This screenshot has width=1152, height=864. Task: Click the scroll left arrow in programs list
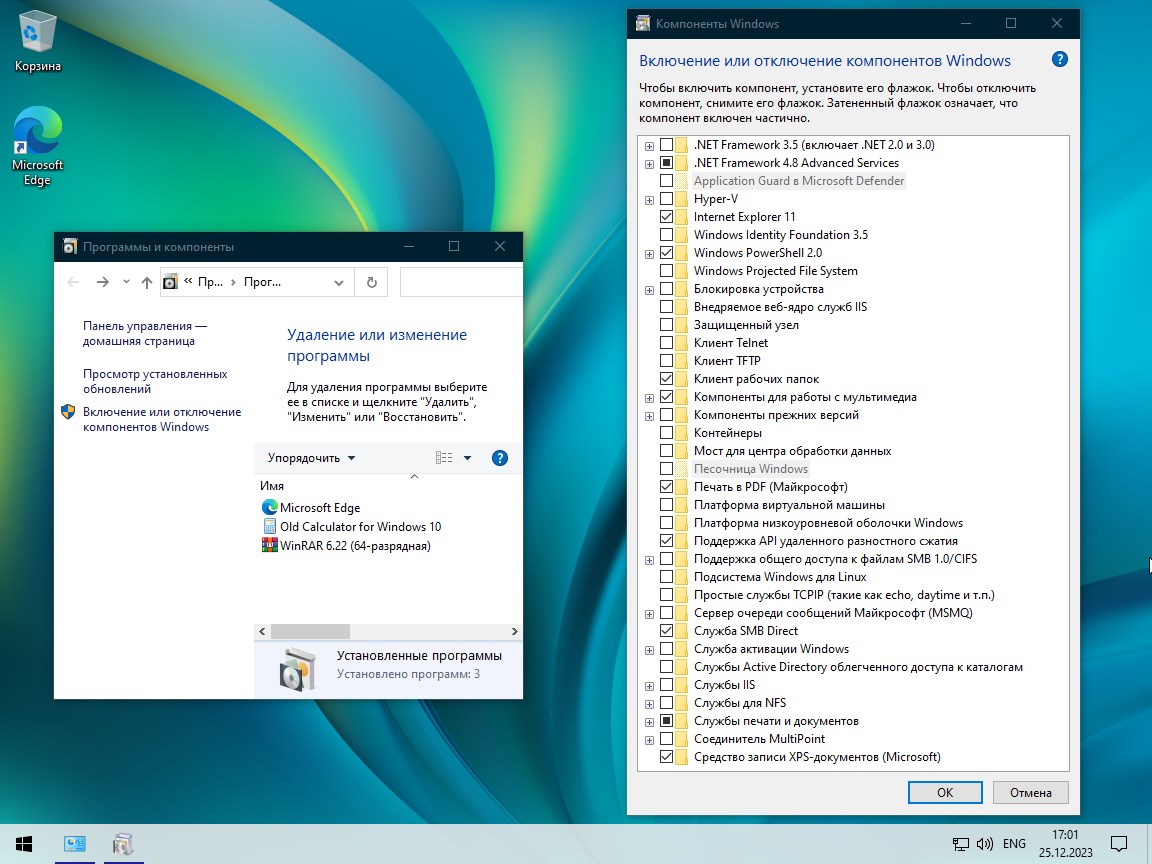click(x=262, y=631)
